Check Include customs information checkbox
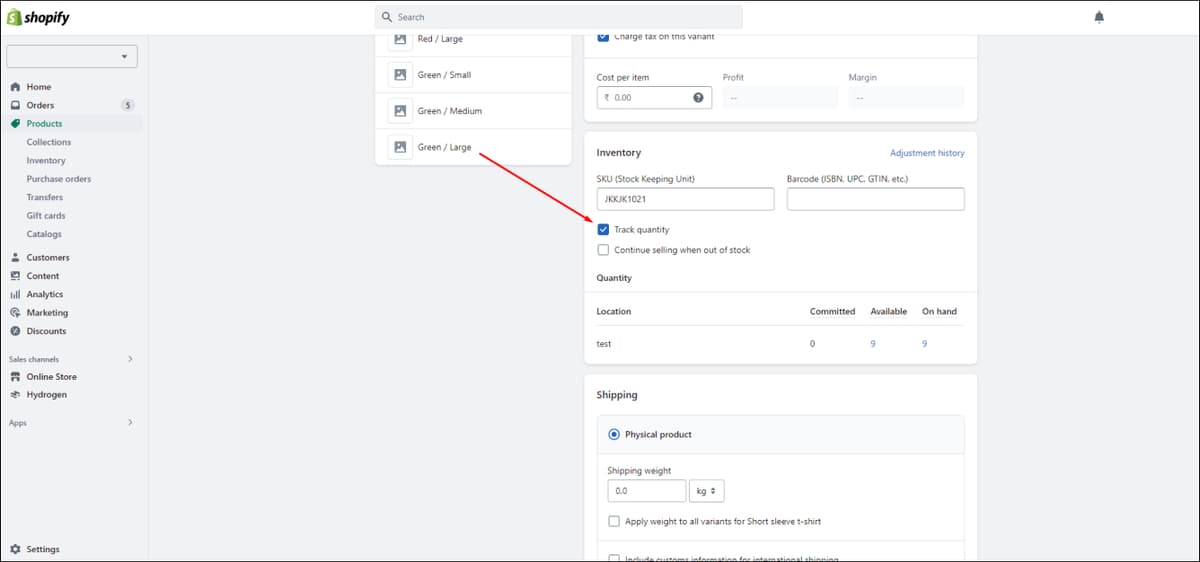This screenshot has width=1200, height=562. 614,558
